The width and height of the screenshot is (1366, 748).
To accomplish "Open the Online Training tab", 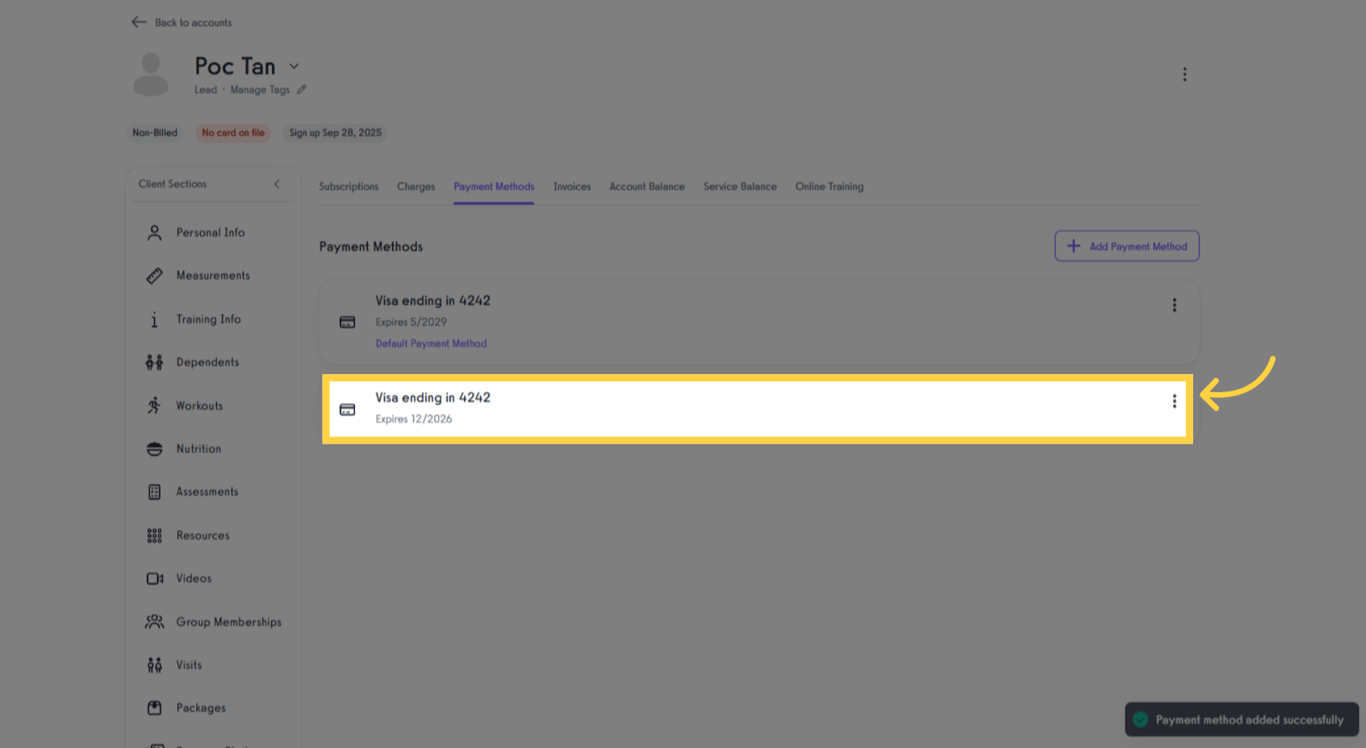I will [x=829, y=187].
